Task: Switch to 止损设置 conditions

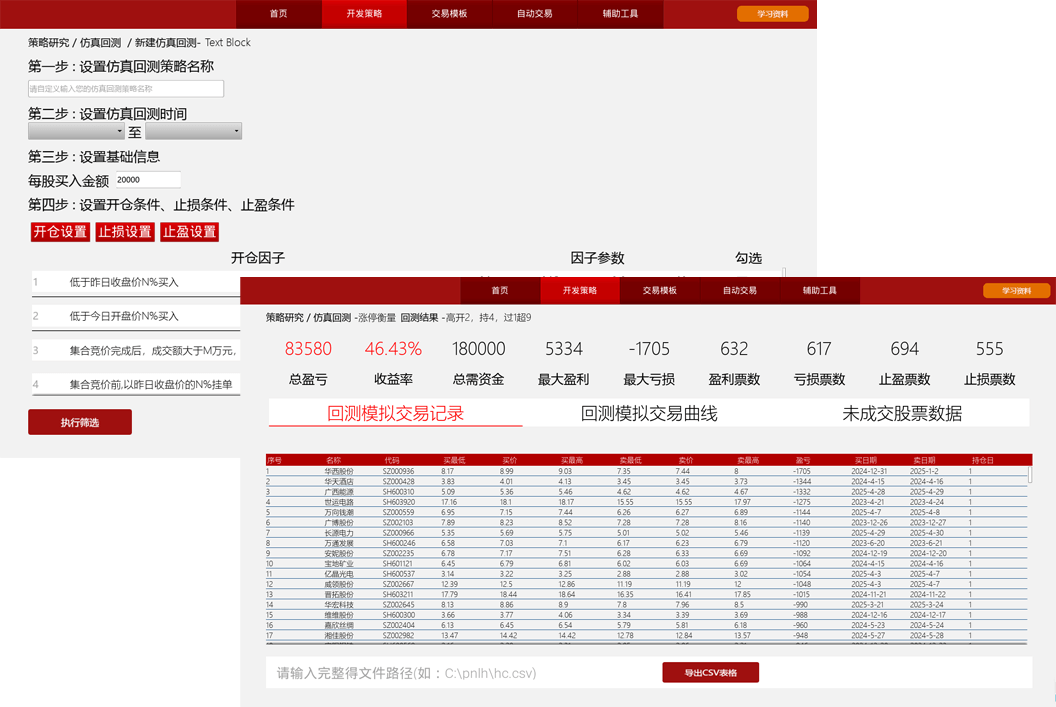Action: pos(125,232)
